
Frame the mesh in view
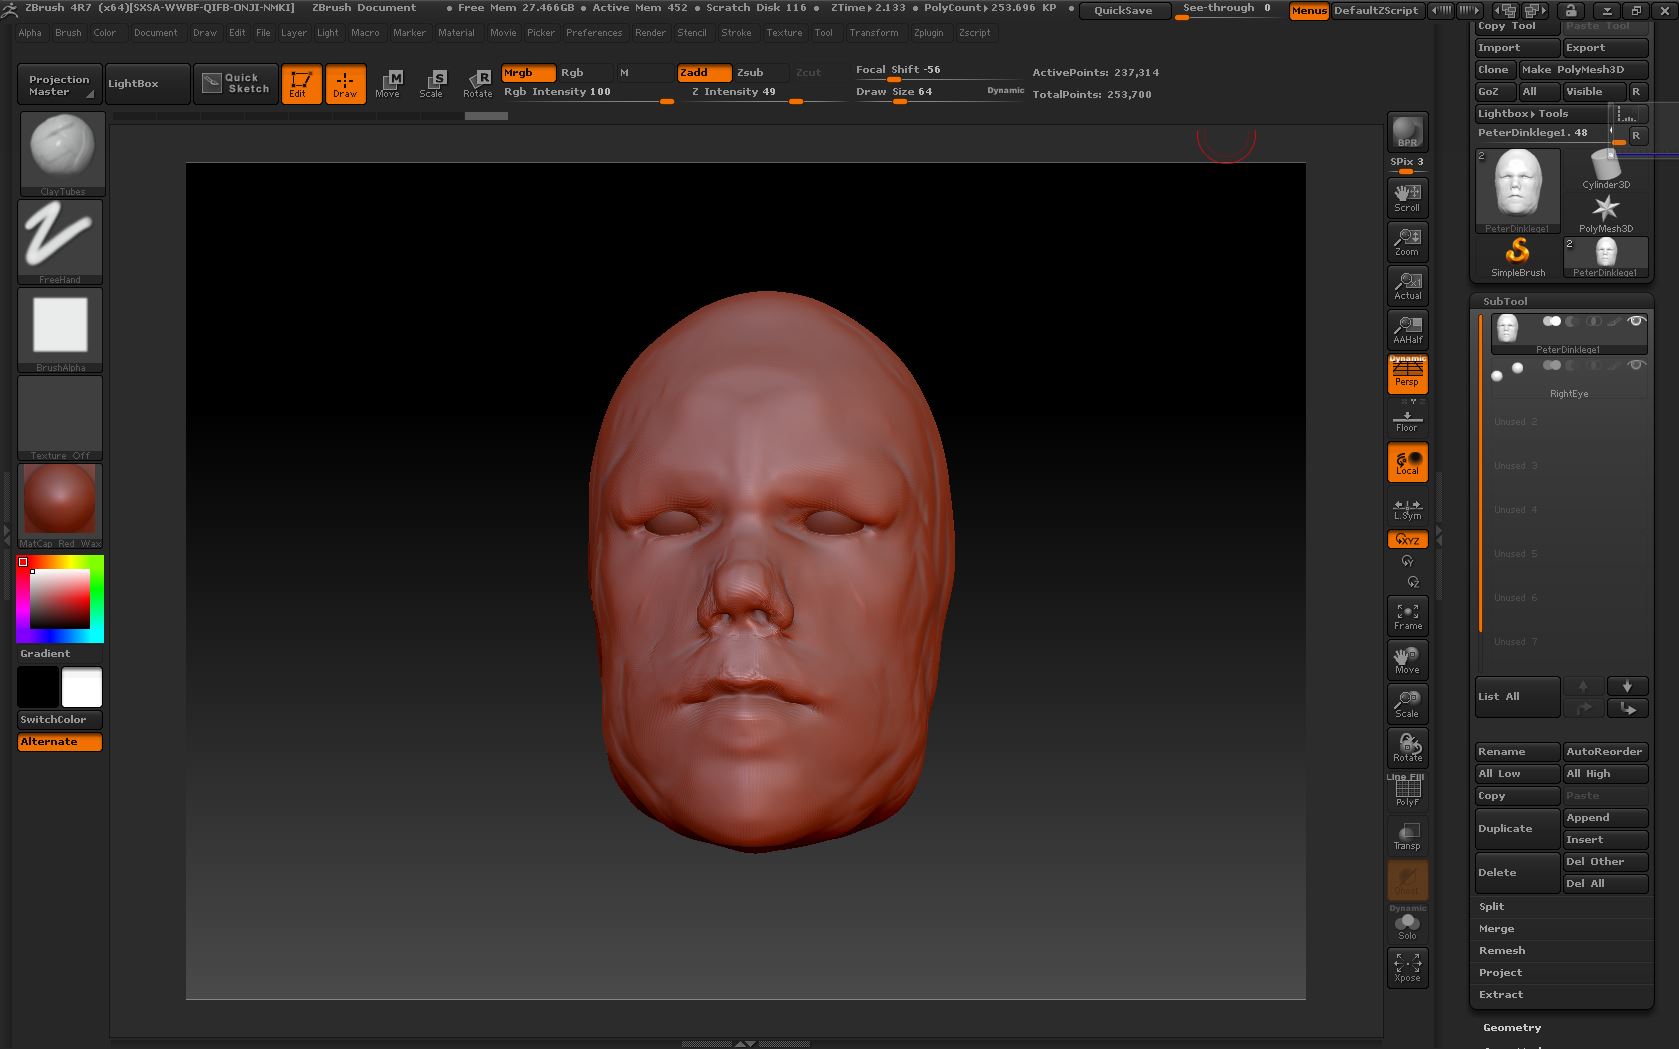[1407, 616]
